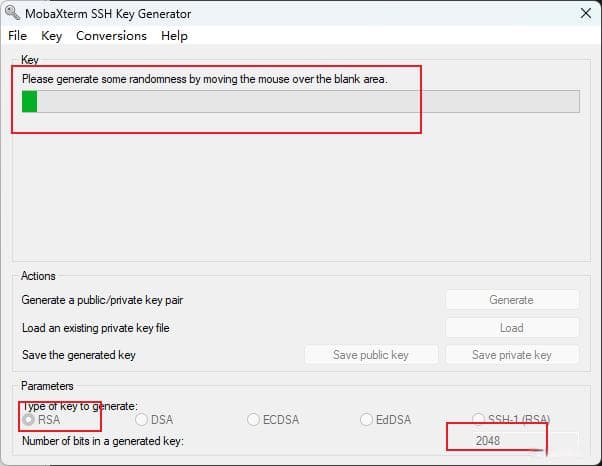Screen dimensions: 602x466
Task: Close the SSH Key Generator window
Action: [586, 13]
